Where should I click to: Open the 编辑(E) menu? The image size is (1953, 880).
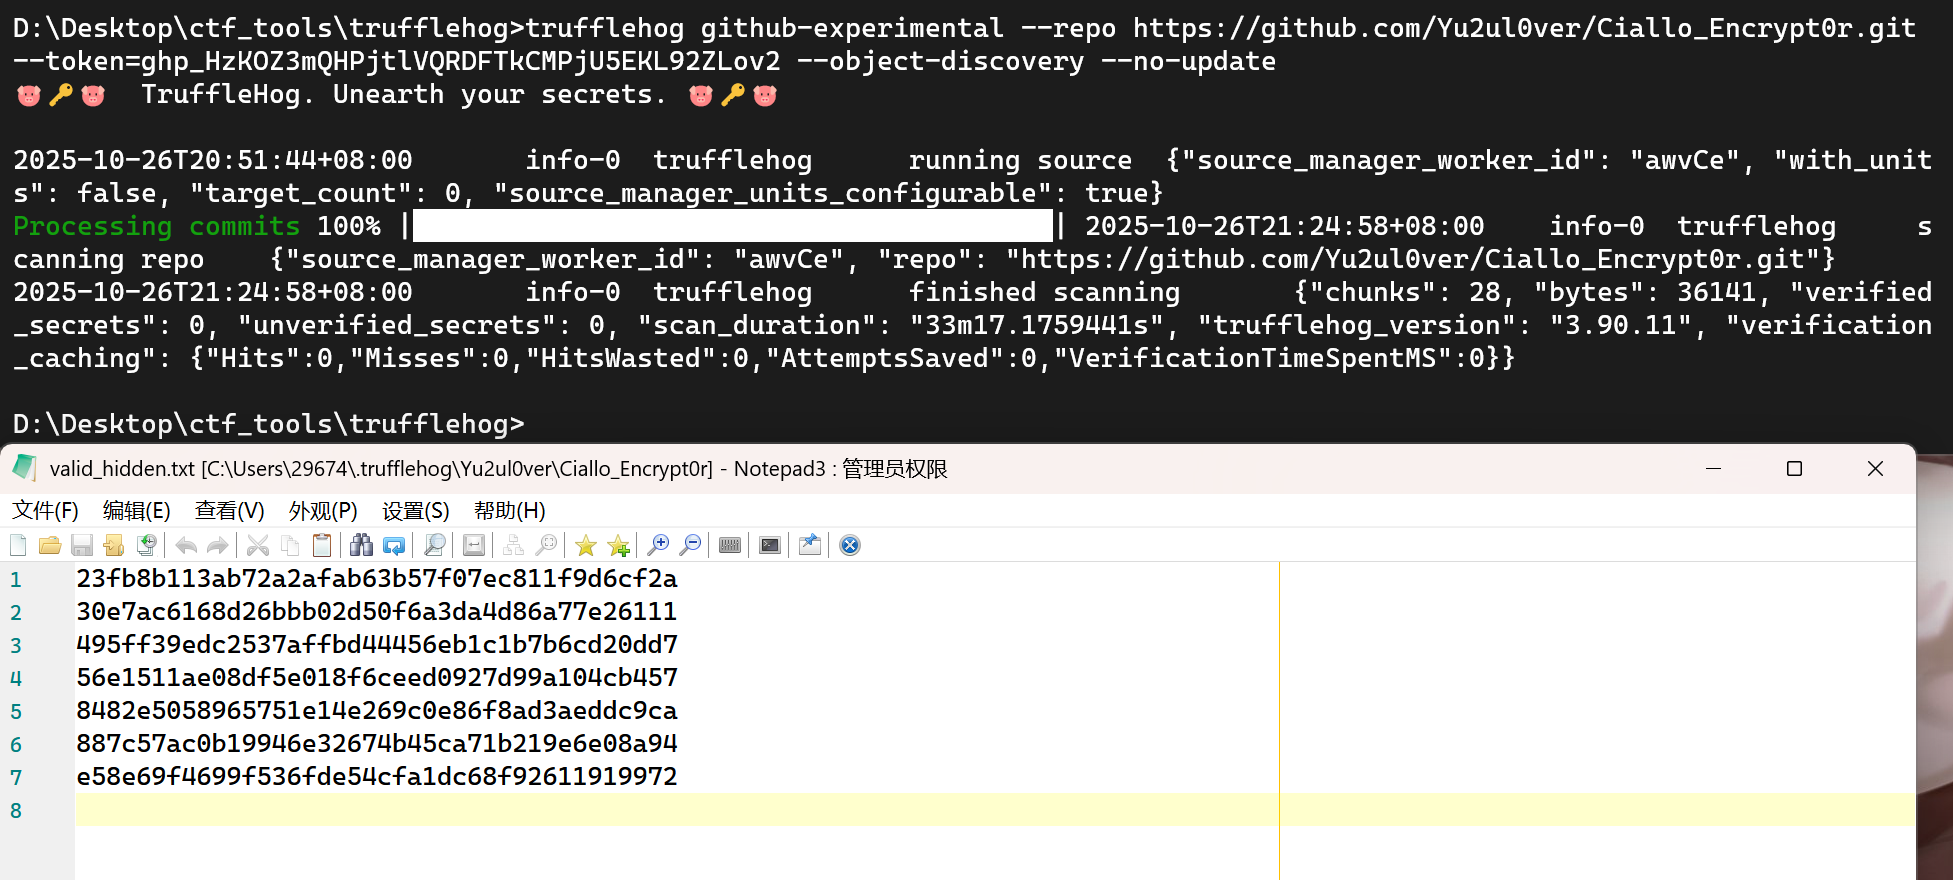137,511
